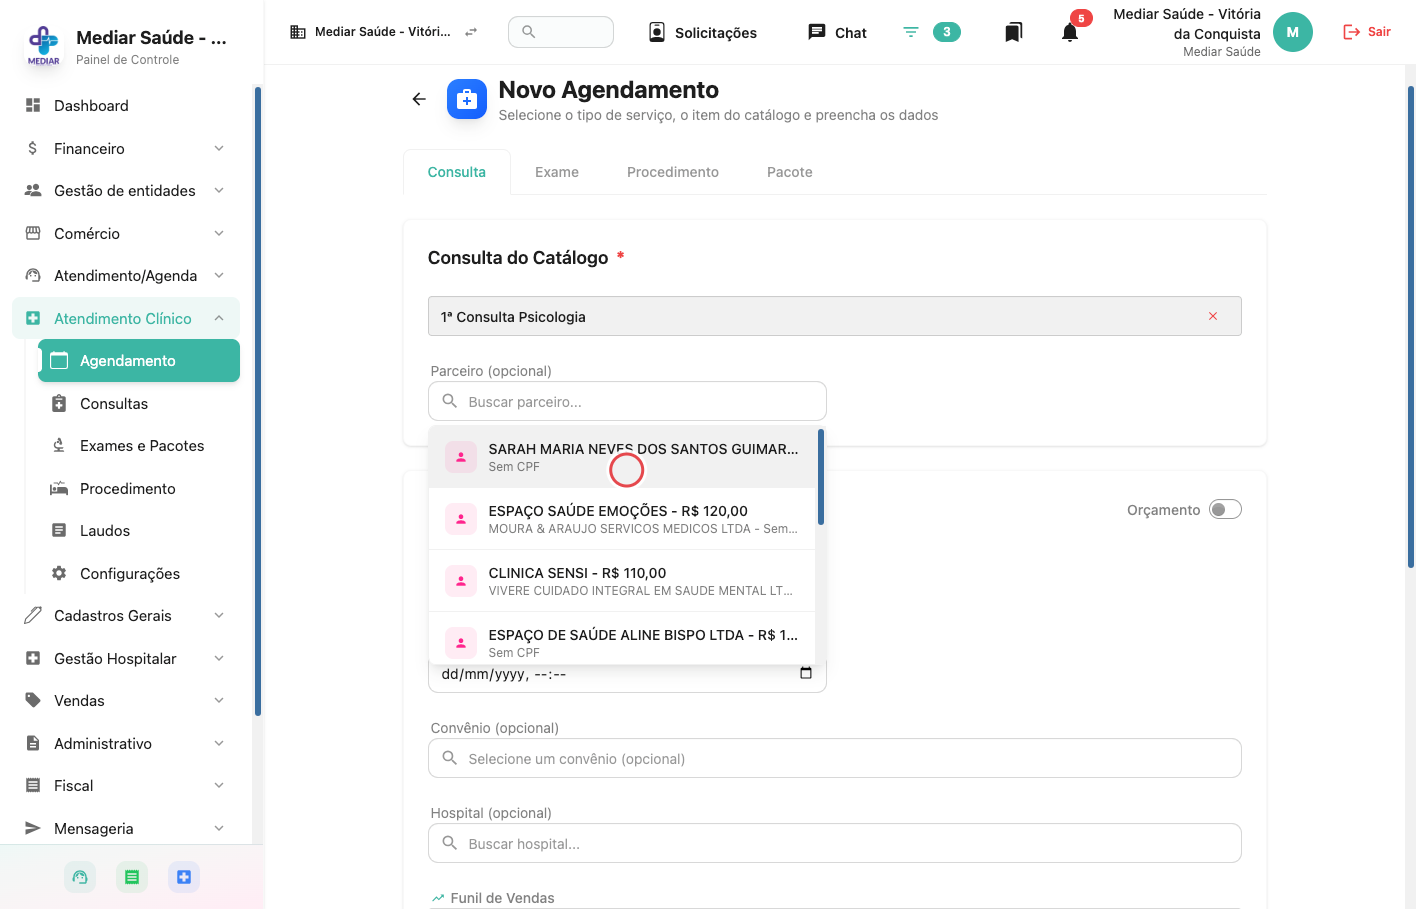The height and width of the screenshot is (909, 1416).
Task: Click the Sair logout button
Action: point(1367,32)
